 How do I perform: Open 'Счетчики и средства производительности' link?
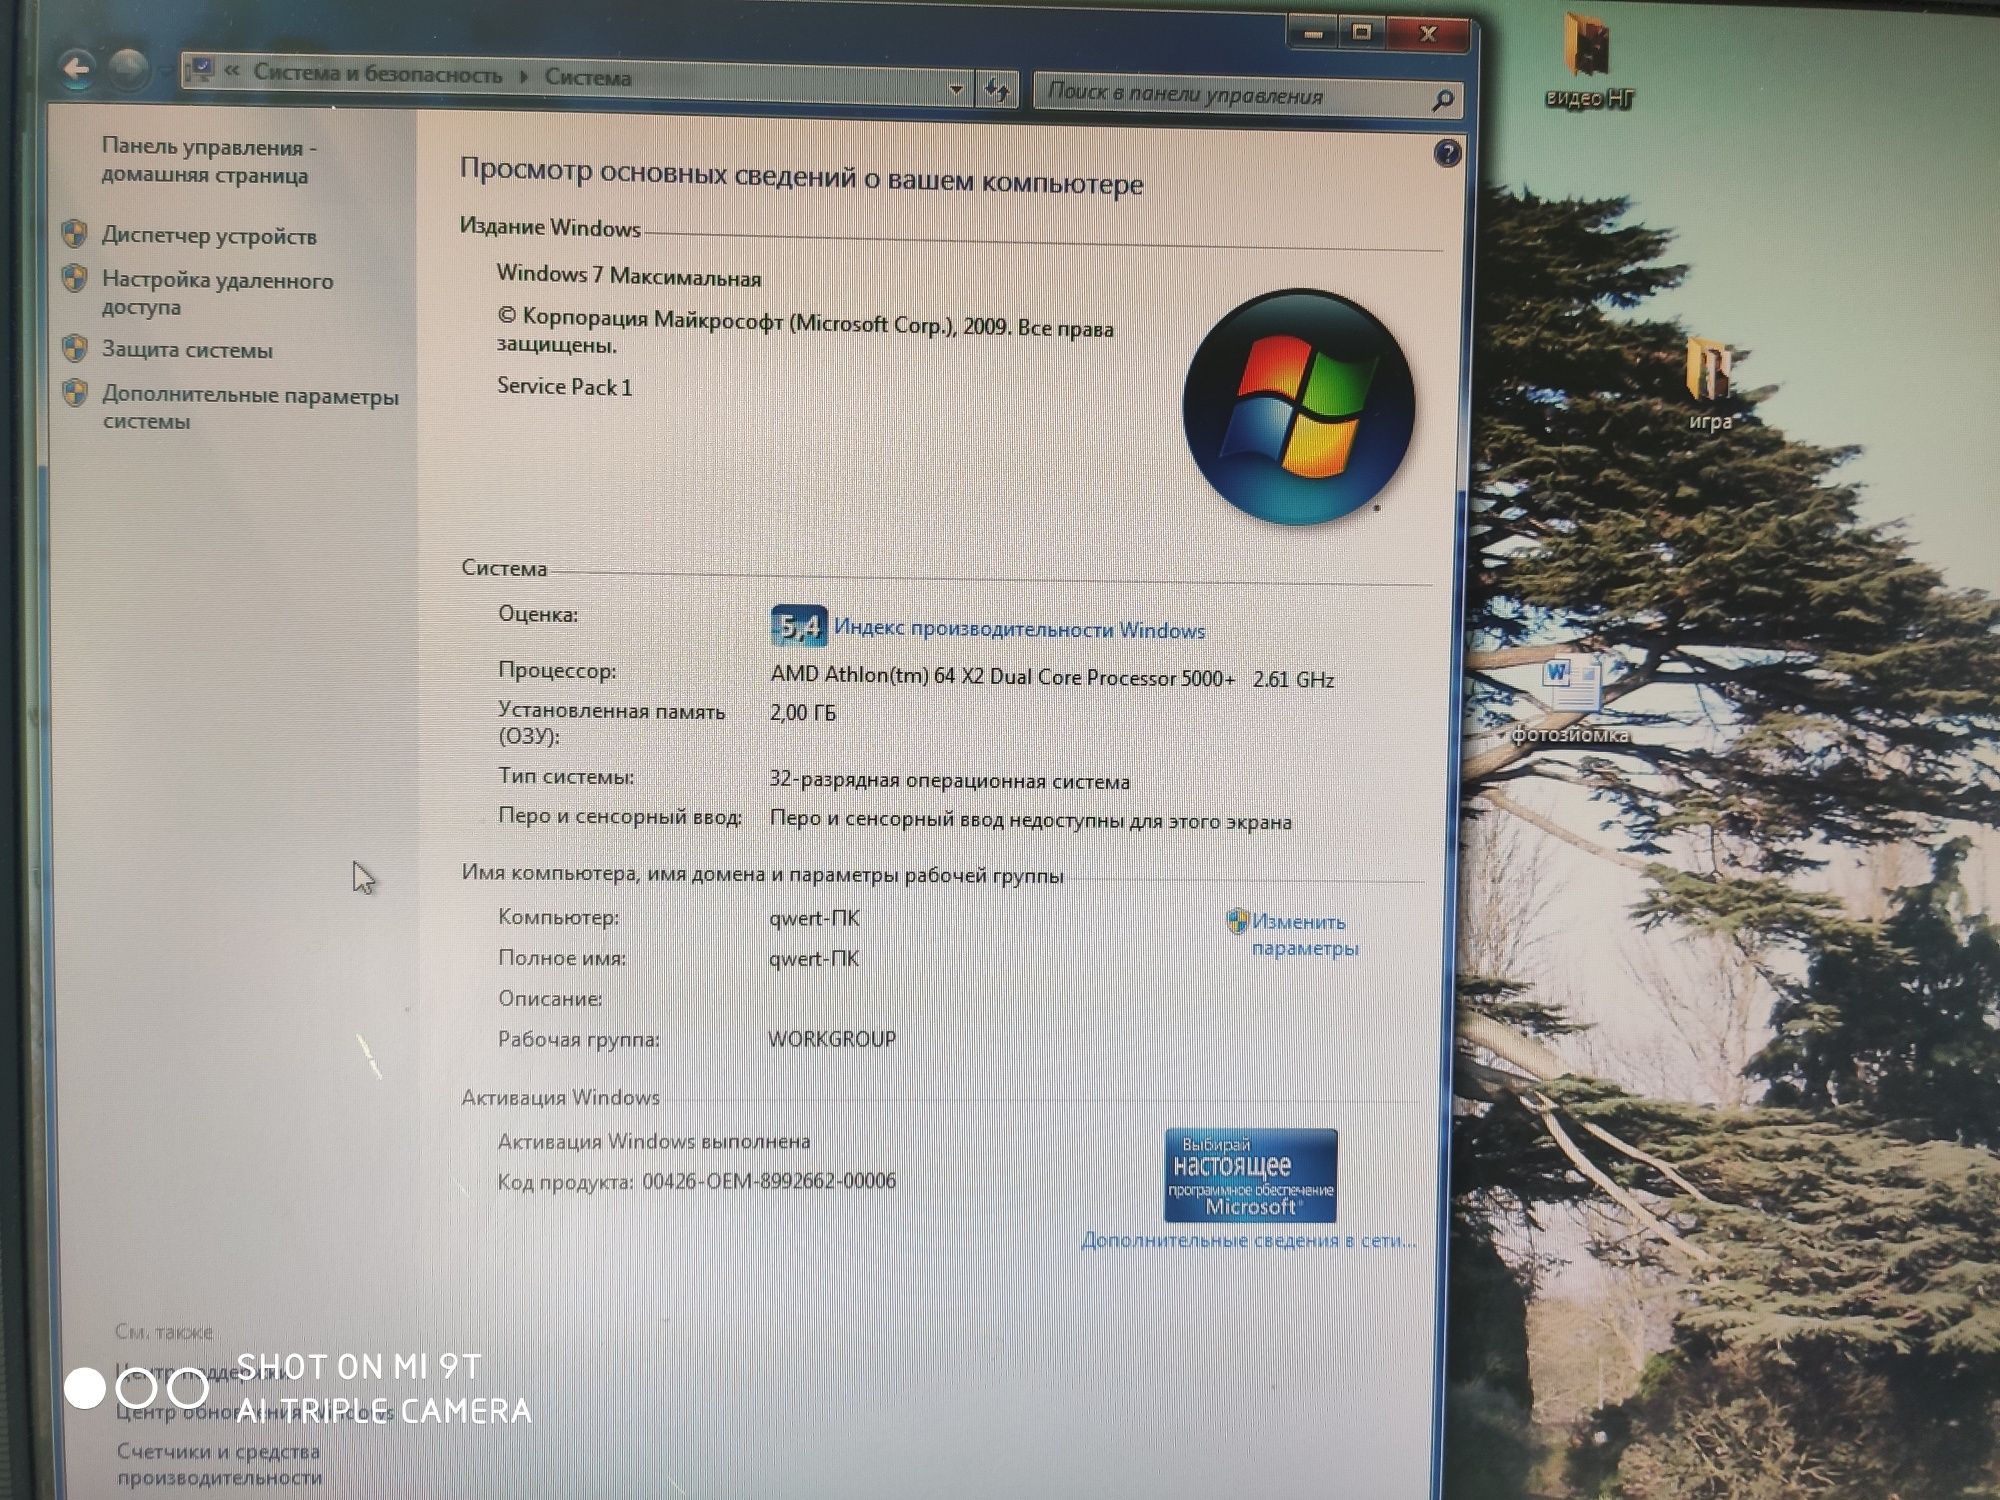point(219,1464)
